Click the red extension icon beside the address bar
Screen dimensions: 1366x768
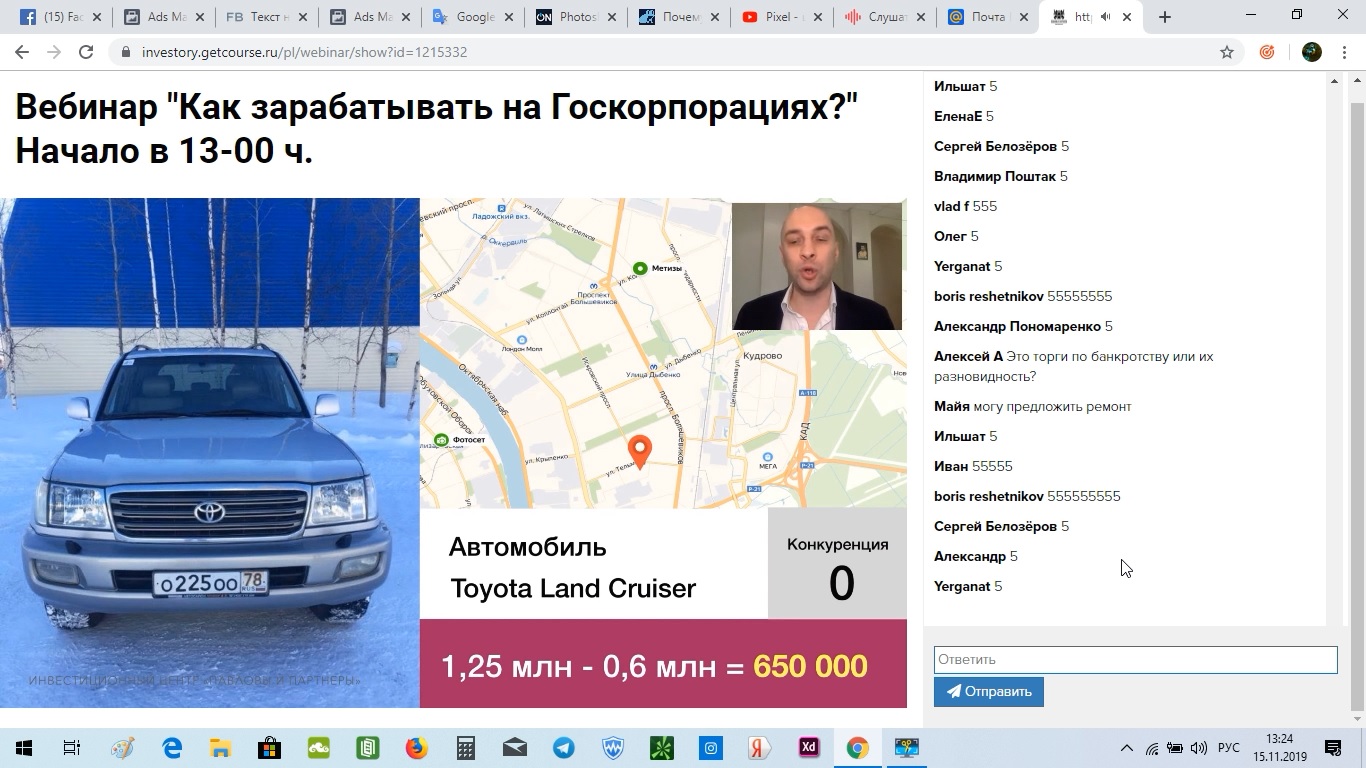(1268, 51)
